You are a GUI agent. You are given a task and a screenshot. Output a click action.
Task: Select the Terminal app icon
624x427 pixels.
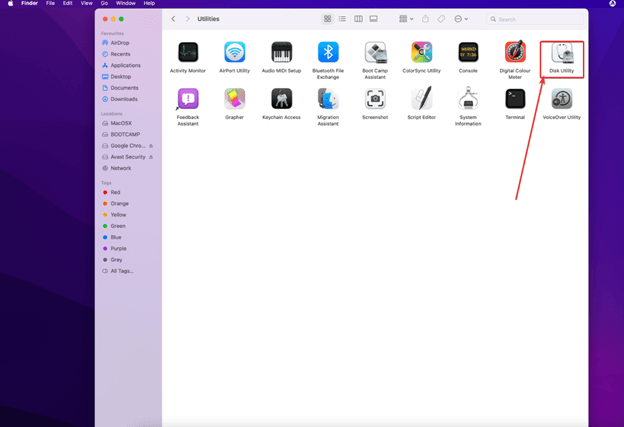tap(515, 99)
